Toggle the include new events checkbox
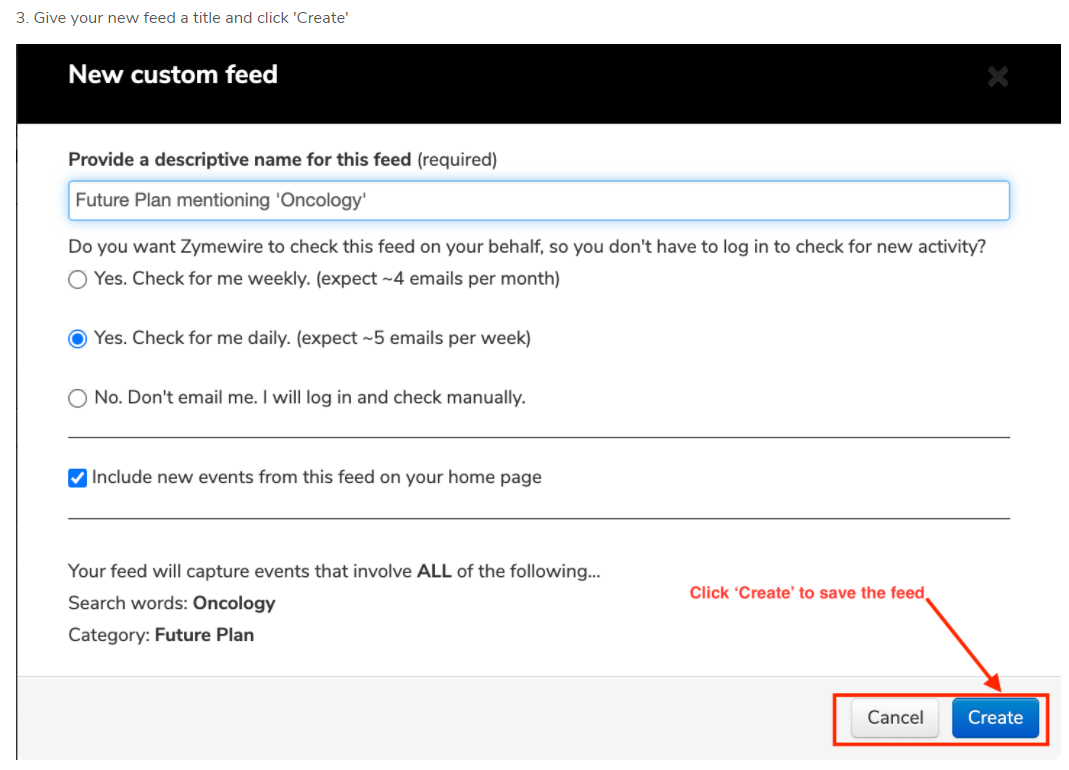 coord(78,478)
